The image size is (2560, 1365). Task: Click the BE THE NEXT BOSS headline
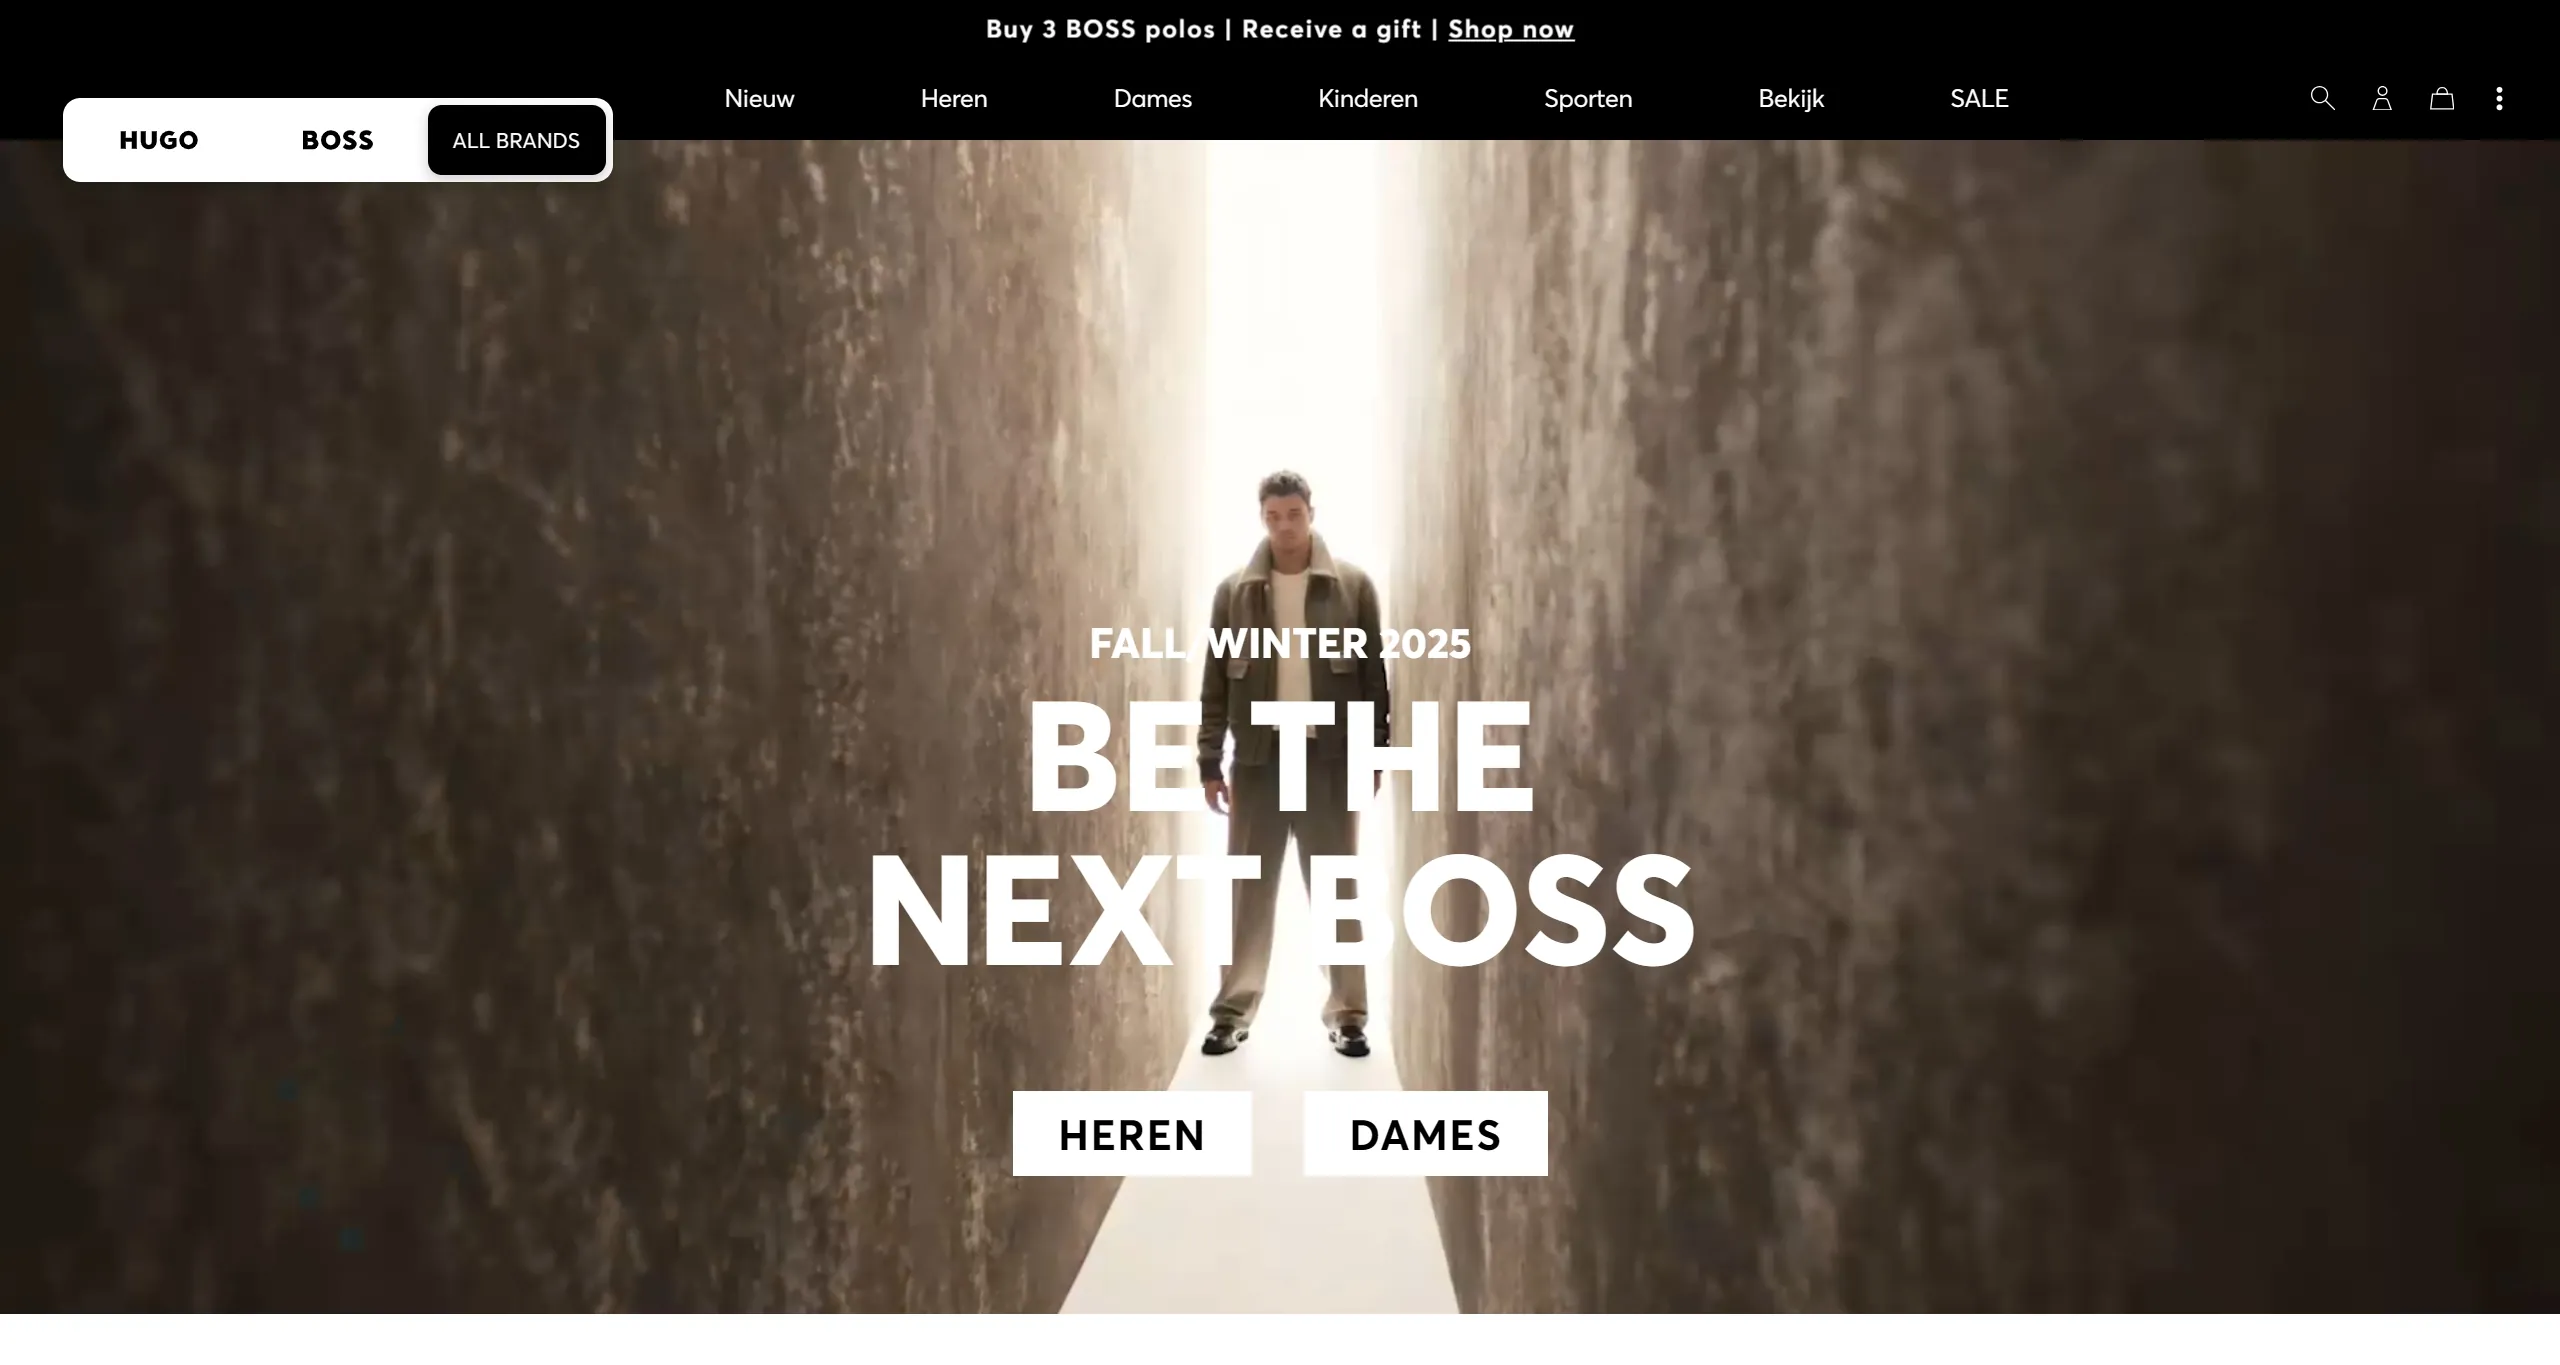point(1280,833)
